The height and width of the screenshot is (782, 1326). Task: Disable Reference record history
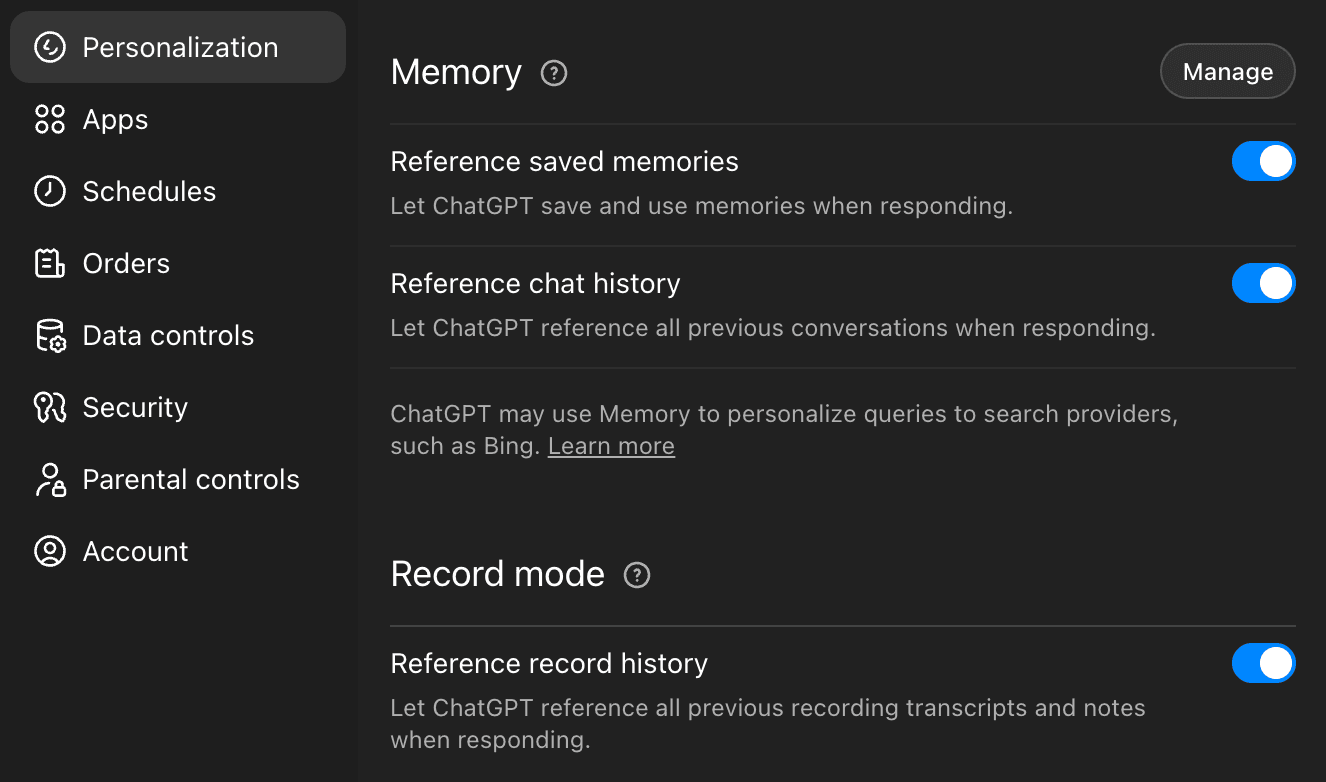(1264, 663)
